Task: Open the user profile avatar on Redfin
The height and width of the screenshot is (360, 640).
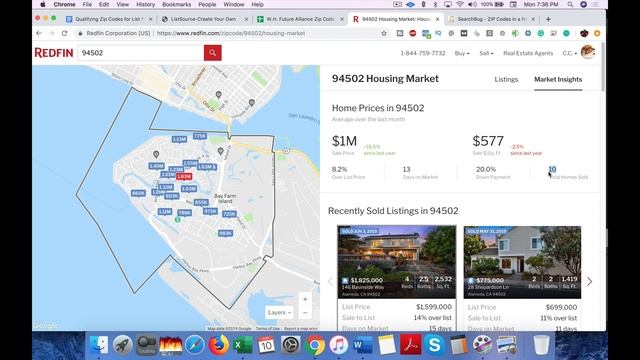Action: [588, 52]
